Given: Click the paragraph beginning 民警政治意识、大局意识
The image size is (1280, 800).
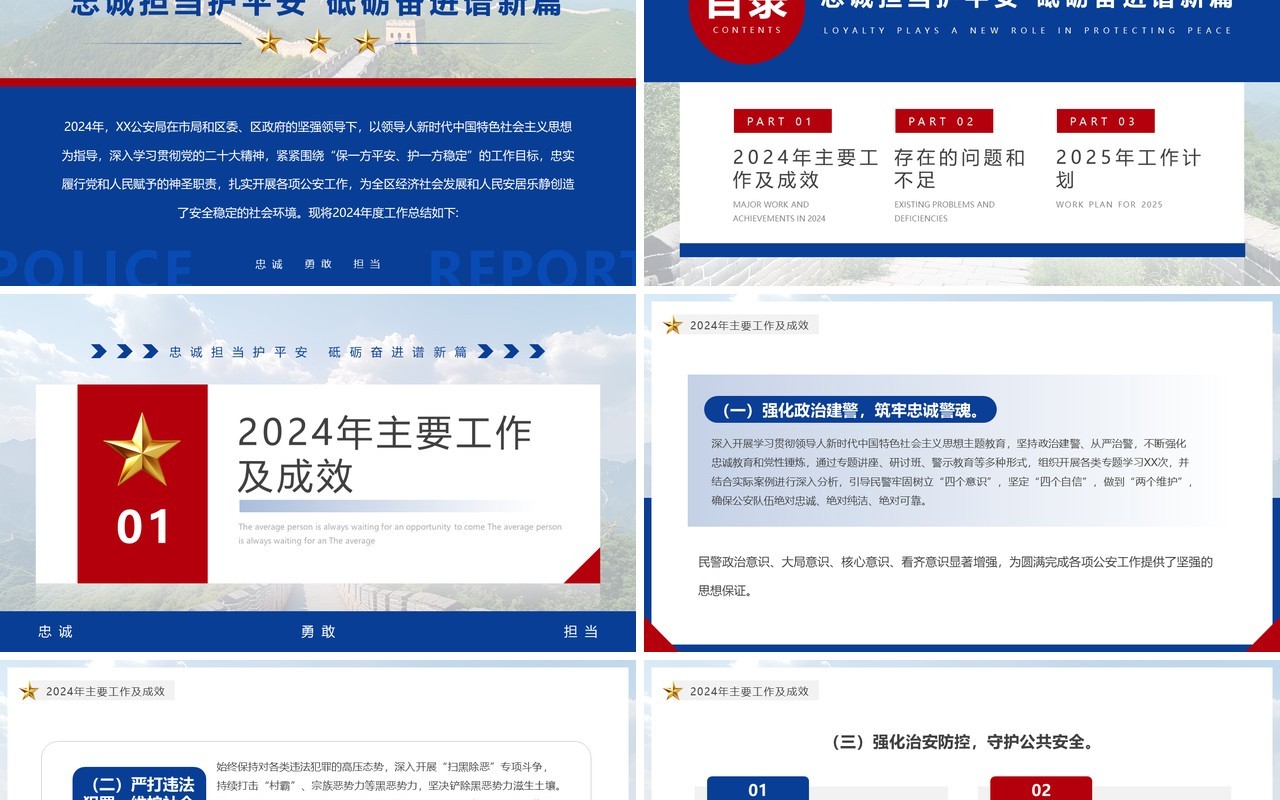Looking at the screenshot, I should 955,576.
